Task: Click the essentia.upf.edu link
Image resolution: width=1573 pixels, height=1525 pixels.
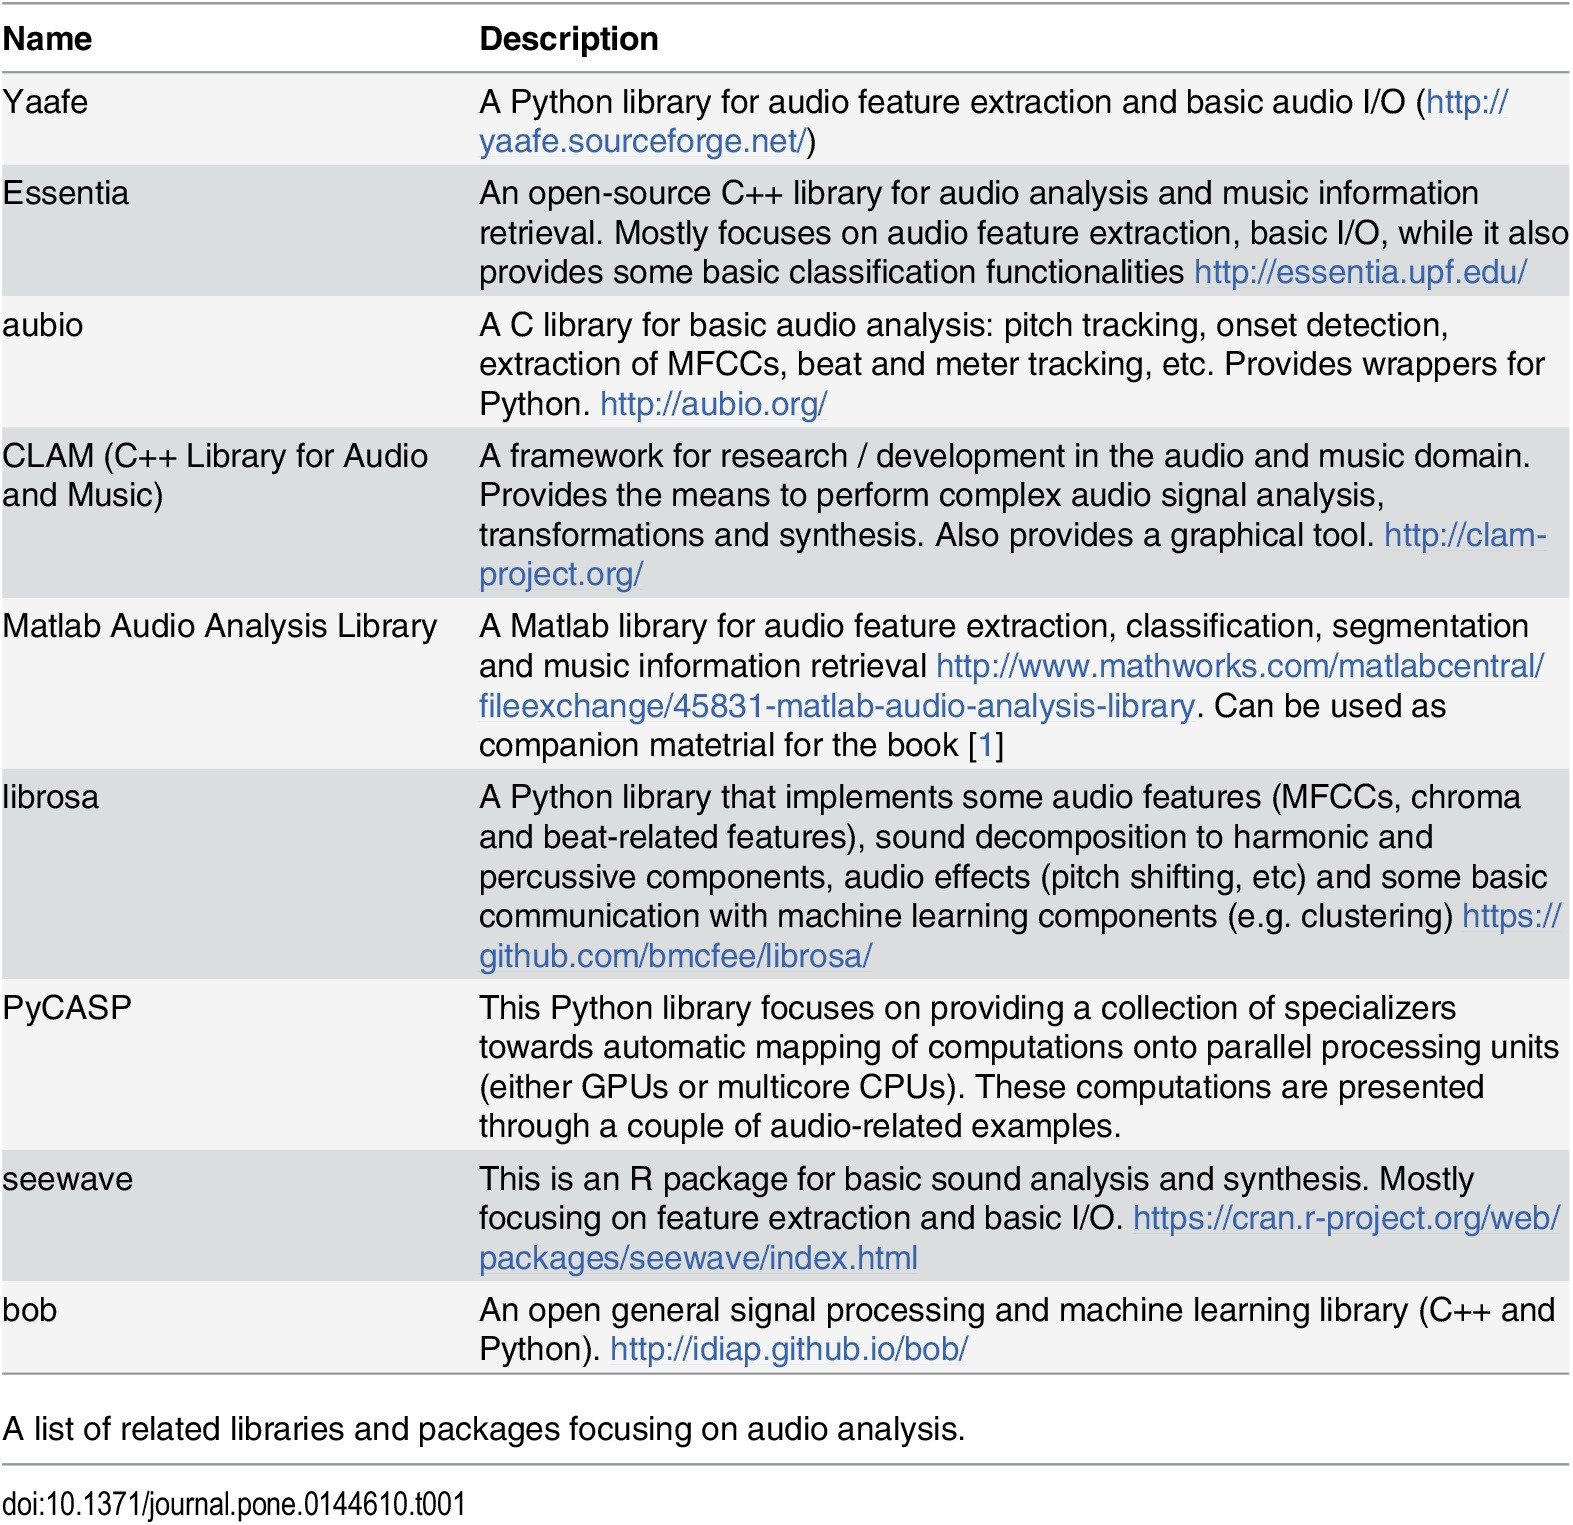Action: pos(1361,272)
